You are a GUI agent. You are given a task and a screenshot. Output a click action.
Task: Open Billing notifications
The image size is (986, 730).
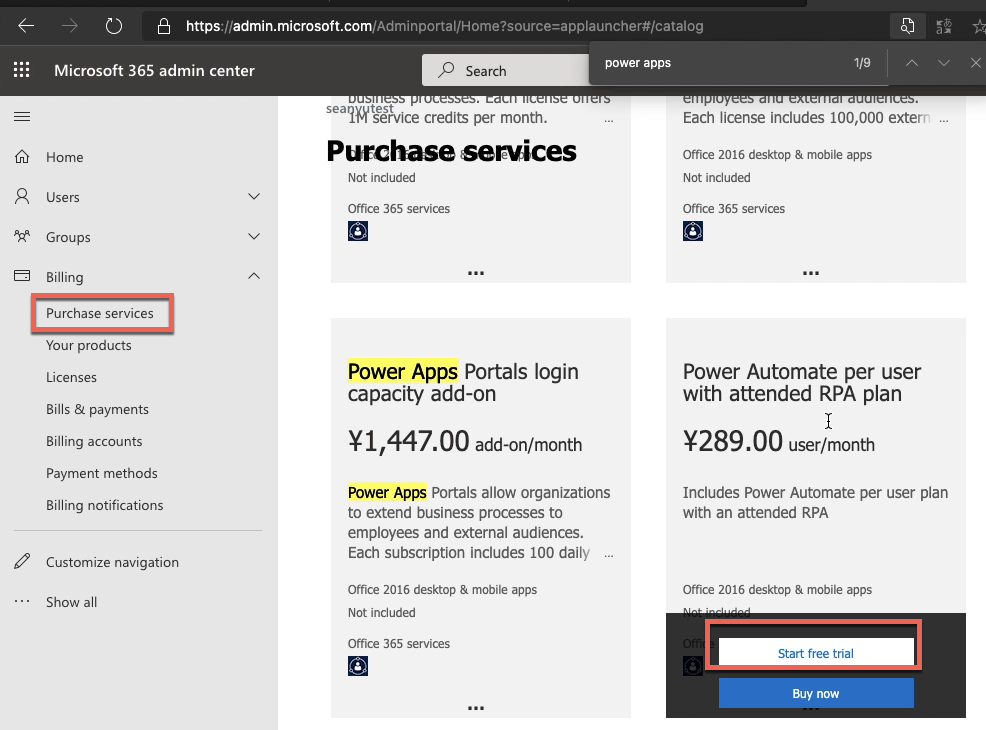(x=104, y=506)
